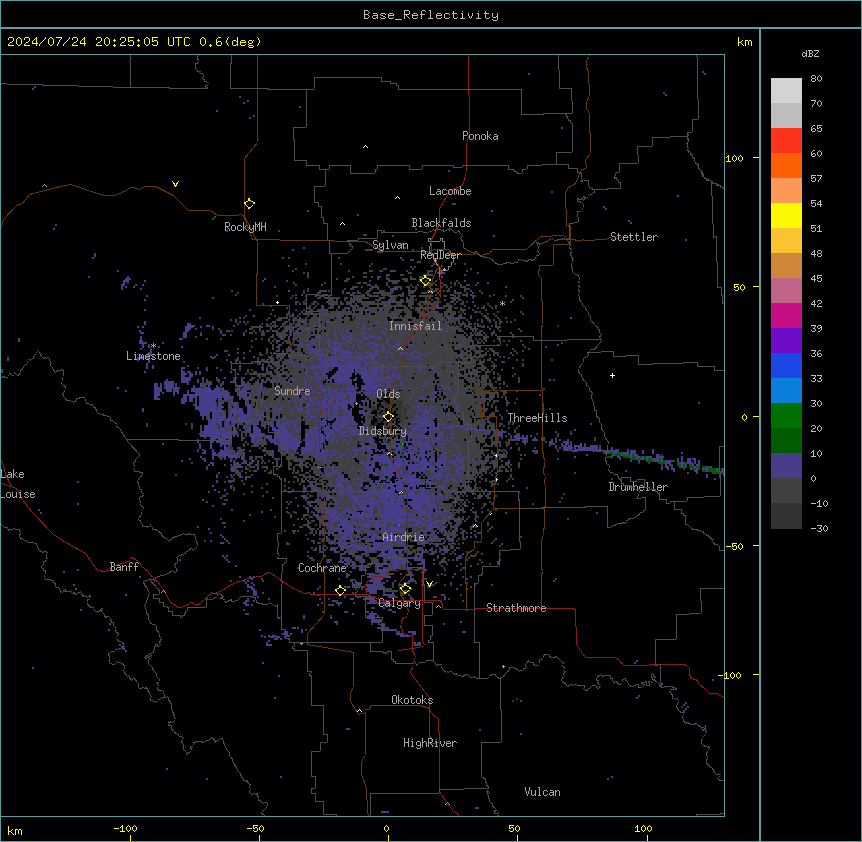862x842 pixels.
Task: Click the Innisfail label
Action: point(415,326)
